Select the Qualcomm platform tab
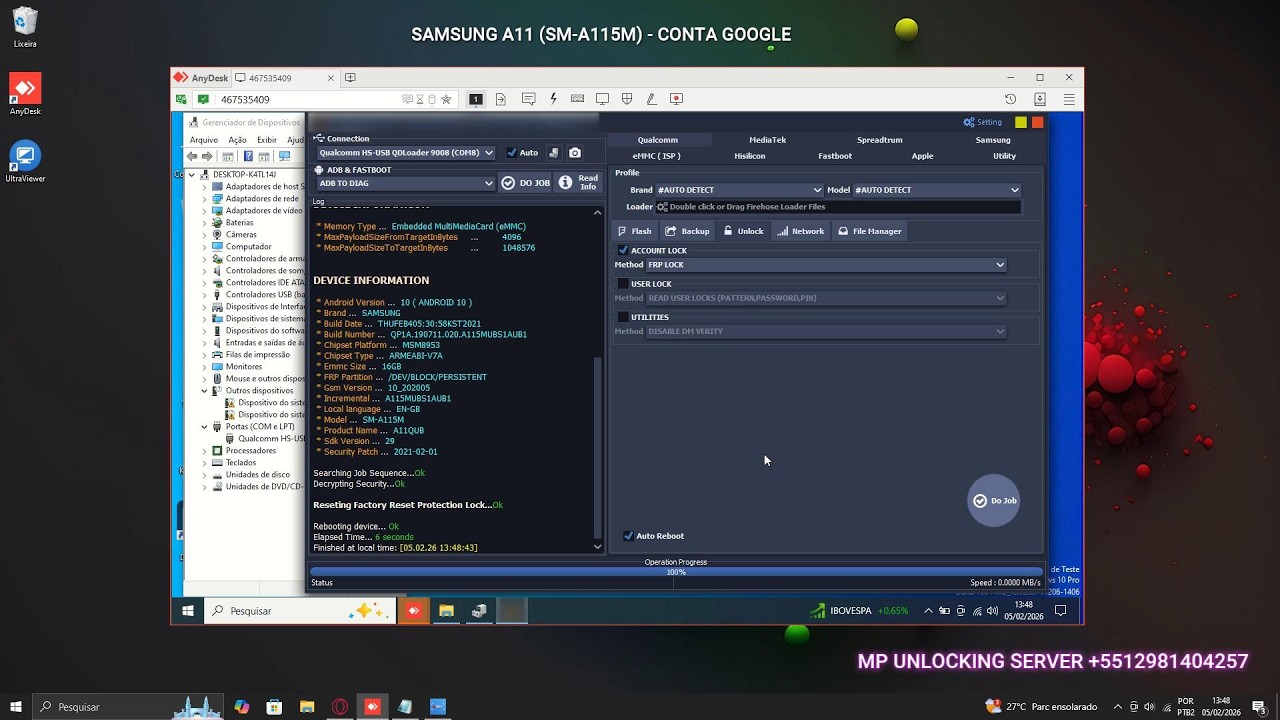1280x720 pixels. [x=658, y=140]
